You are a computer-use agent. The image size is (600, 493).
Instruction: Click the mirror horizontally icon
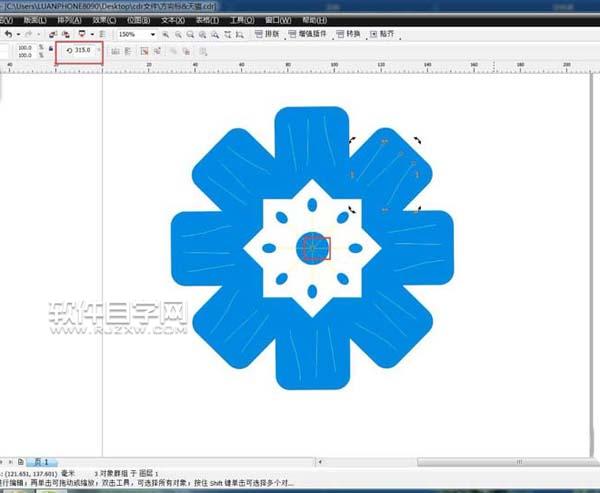[115, 51]
